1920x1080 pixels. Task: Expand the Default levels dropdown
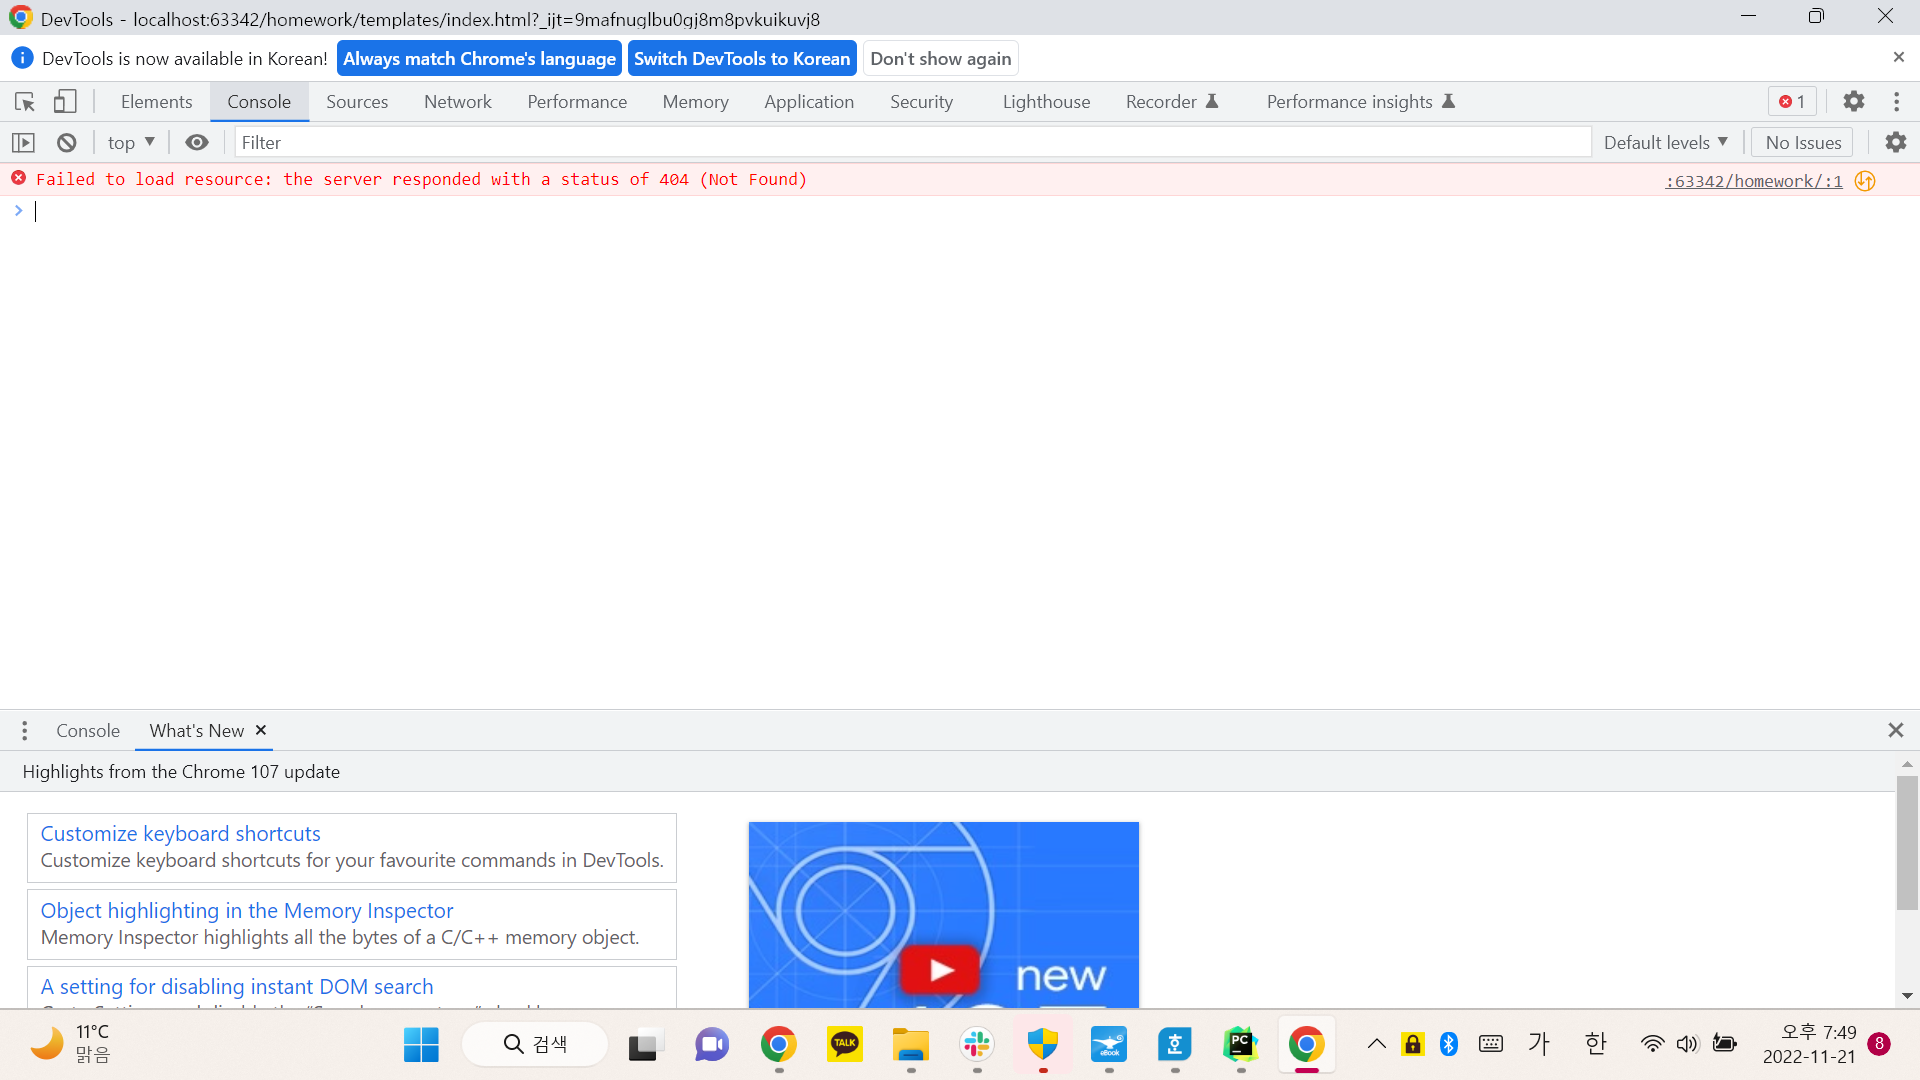pyautogui.click(x=1666, y=143)
